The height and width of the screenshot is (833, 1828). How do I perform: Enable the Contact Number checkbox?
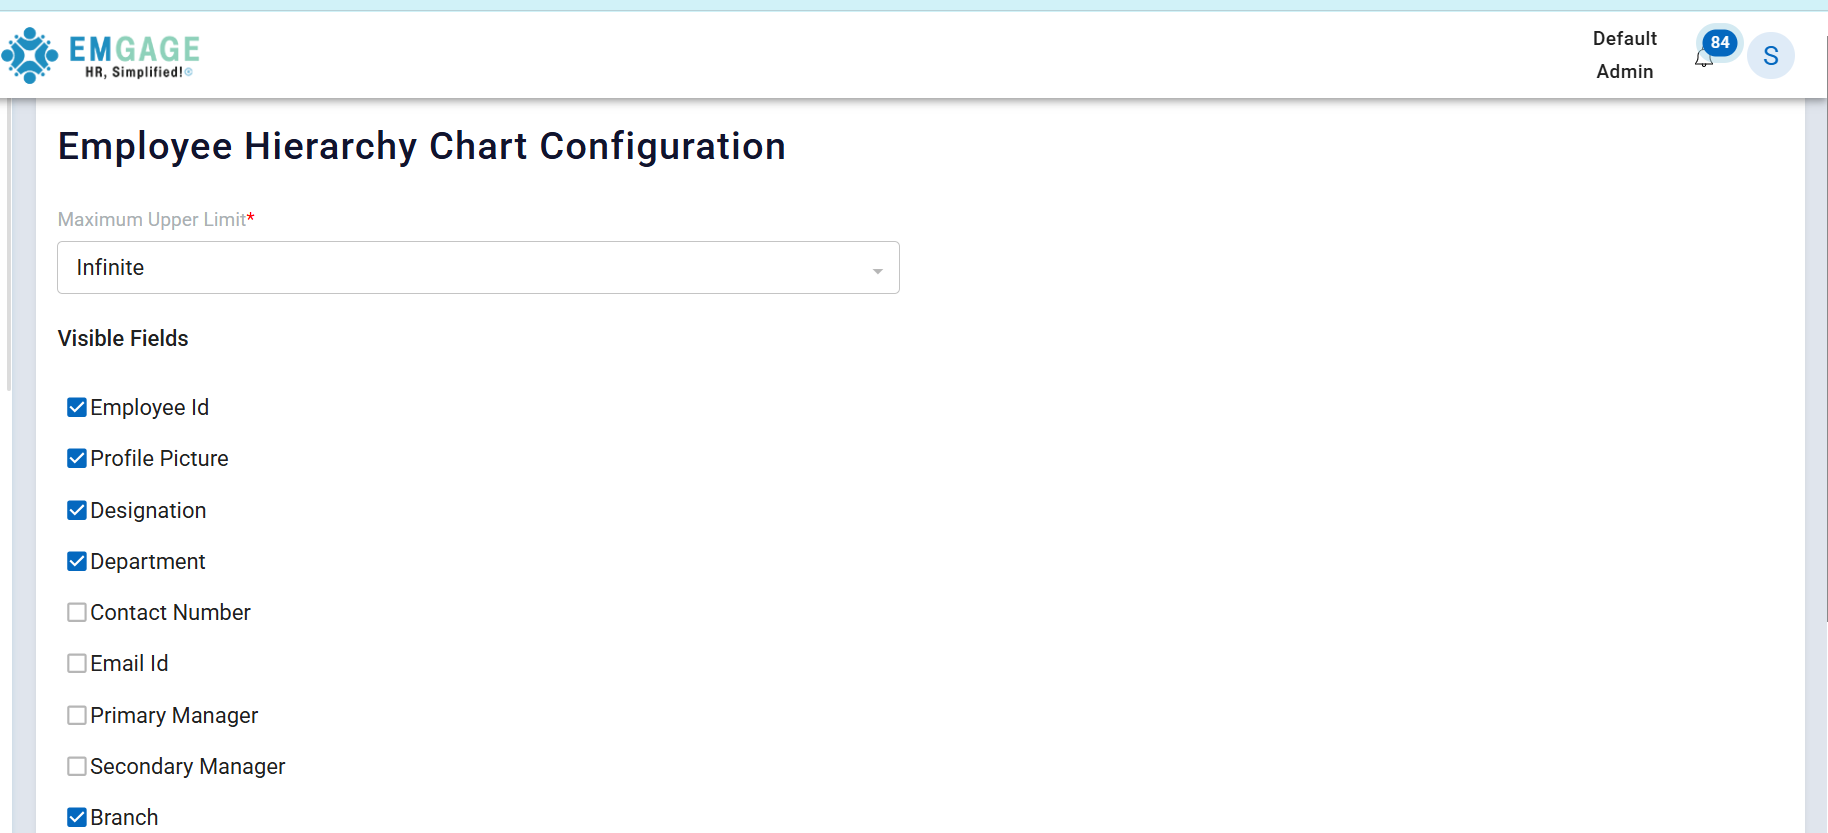(x=77, y=612)
